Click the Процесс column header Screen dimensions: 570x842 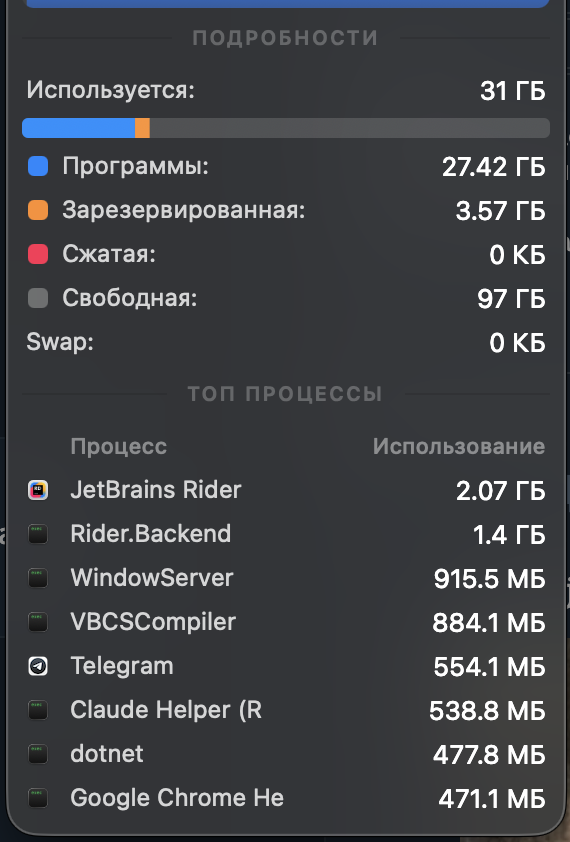point(119,447)
